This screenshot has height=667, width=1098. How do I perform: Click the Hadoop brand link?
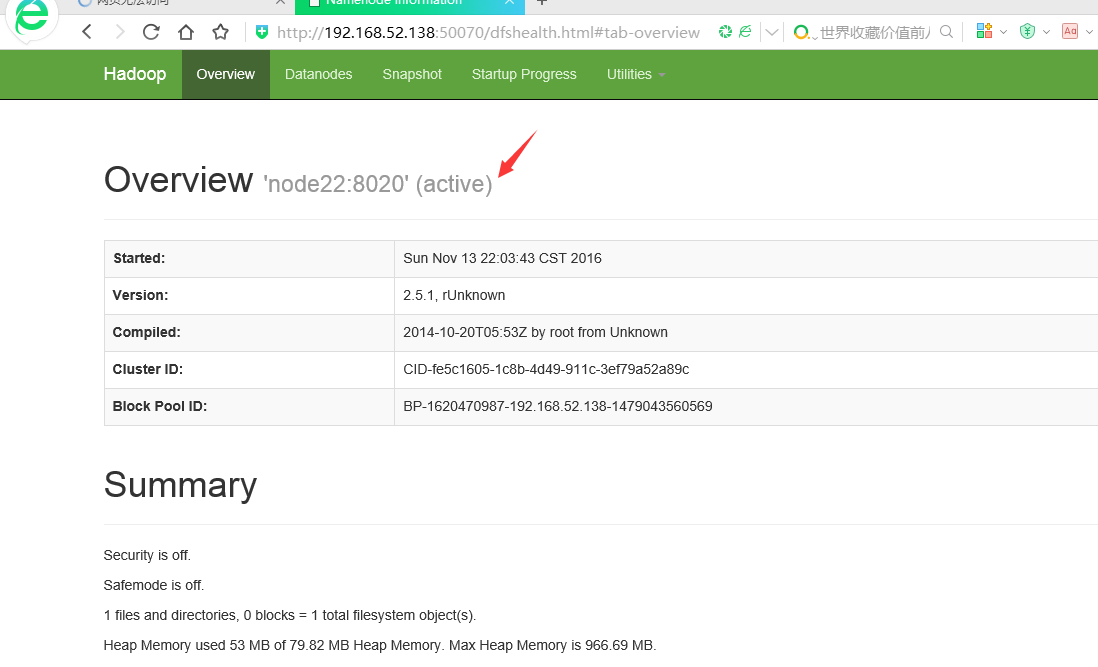tap(134, 74)
